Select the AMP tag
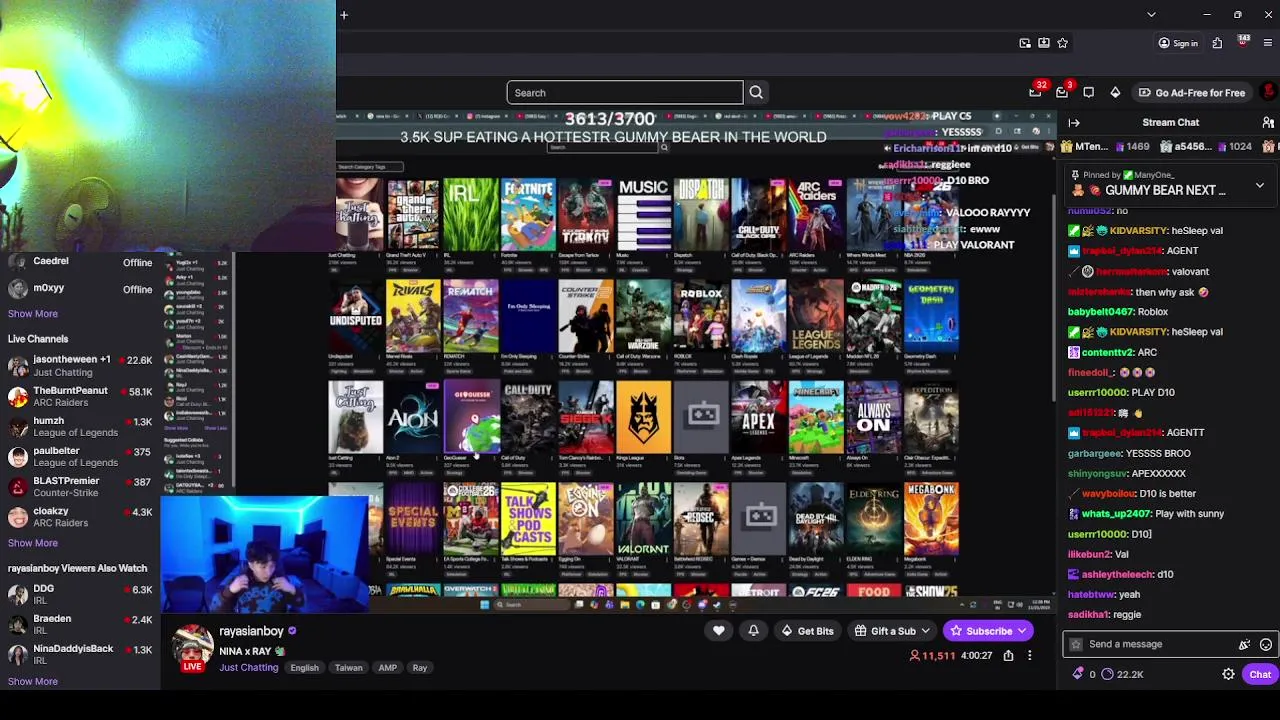 (388, 668)
